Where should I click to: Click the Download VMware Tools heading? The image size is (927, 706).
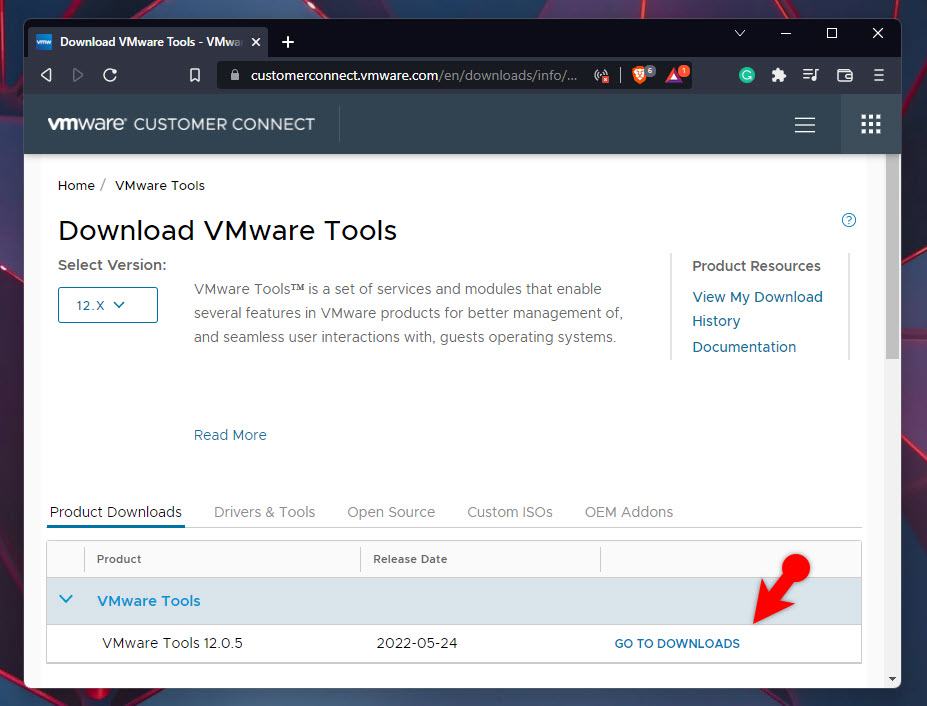pos(227,231)
